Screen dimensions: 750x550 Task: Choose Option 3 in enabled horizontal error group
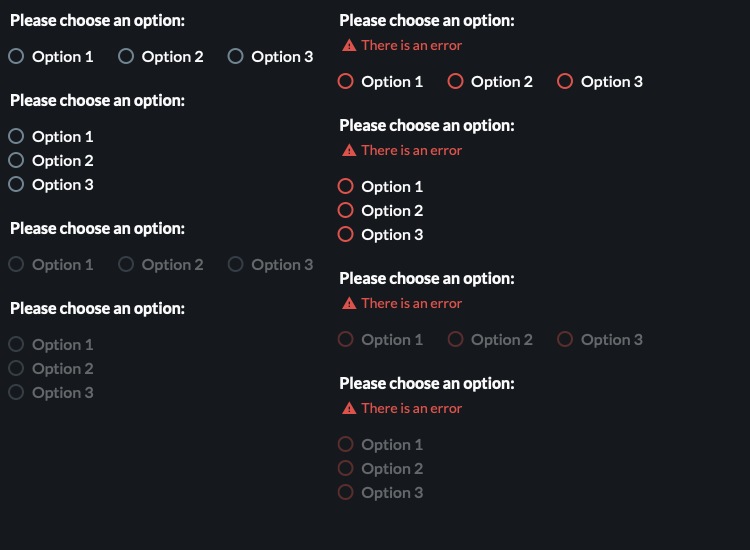(565, 82)
